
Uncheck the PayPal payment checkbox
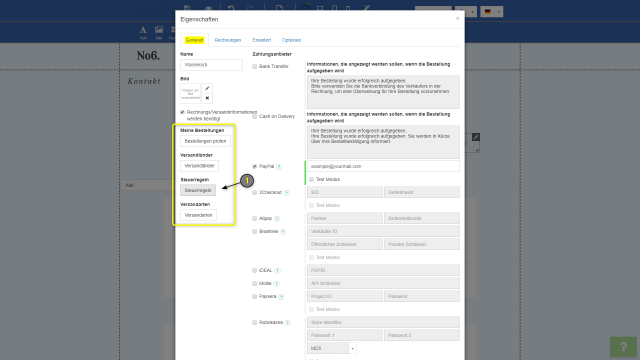click(x=255, y=167)
